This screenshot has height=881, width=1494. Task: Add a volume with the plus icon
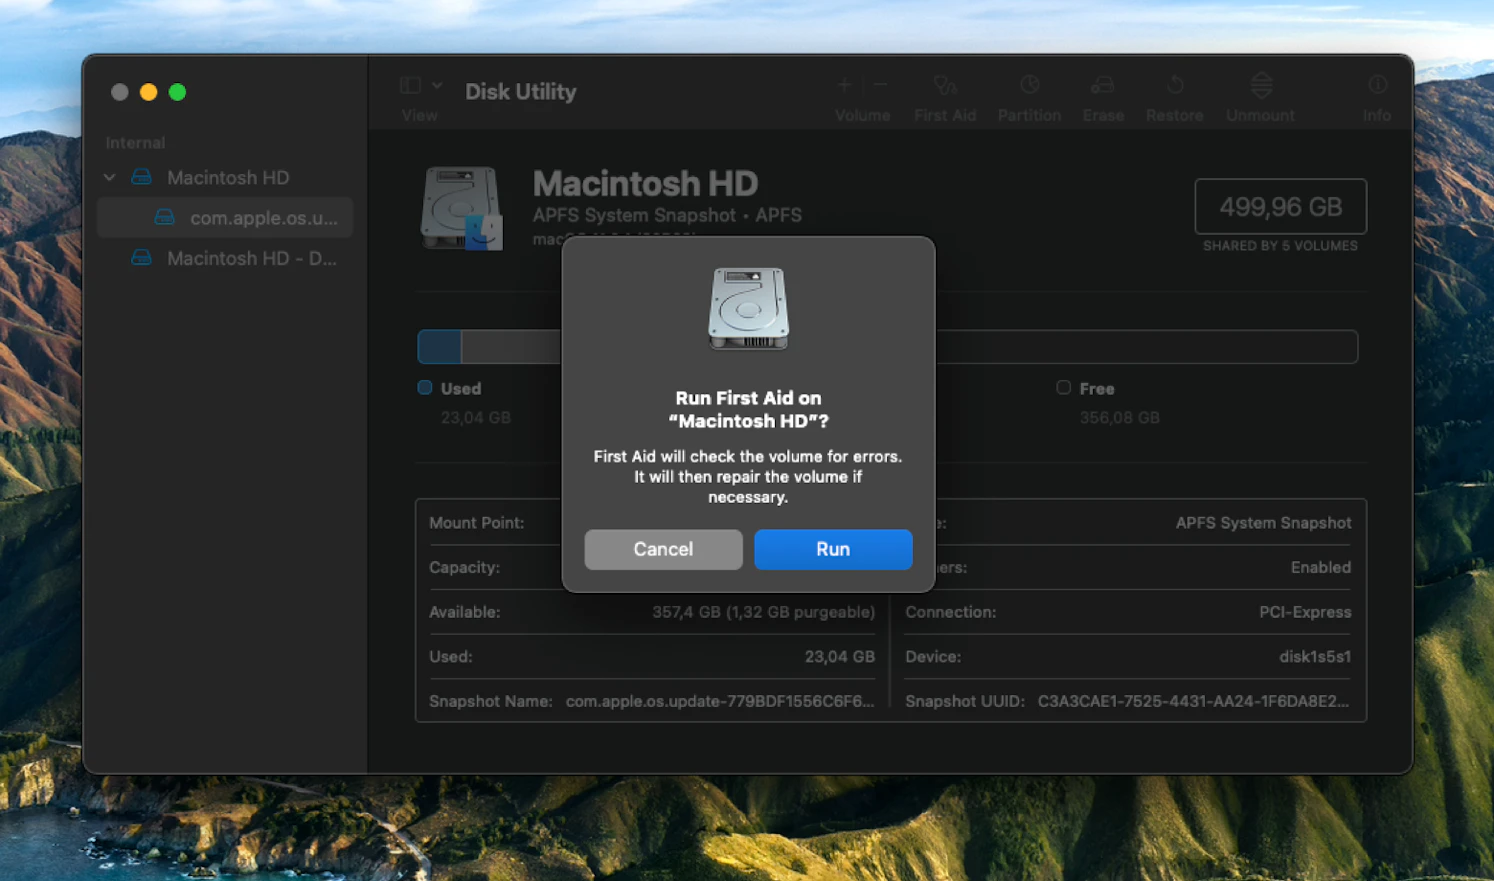point(845,85)
